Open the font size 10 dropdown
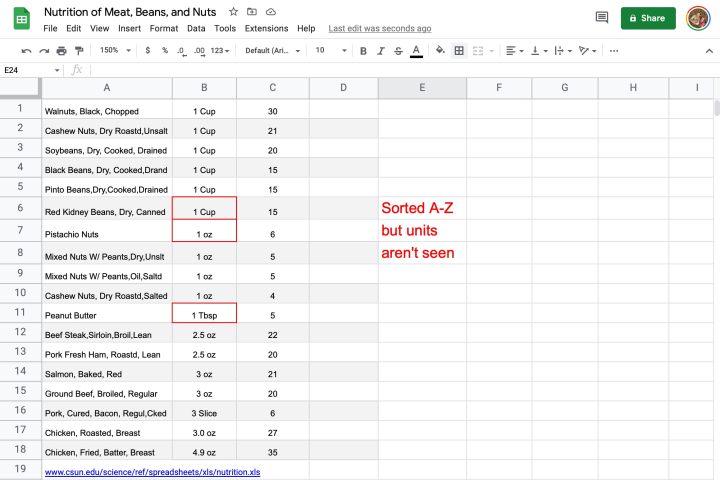This screenshot has width=720, height=480. (331, 51)
